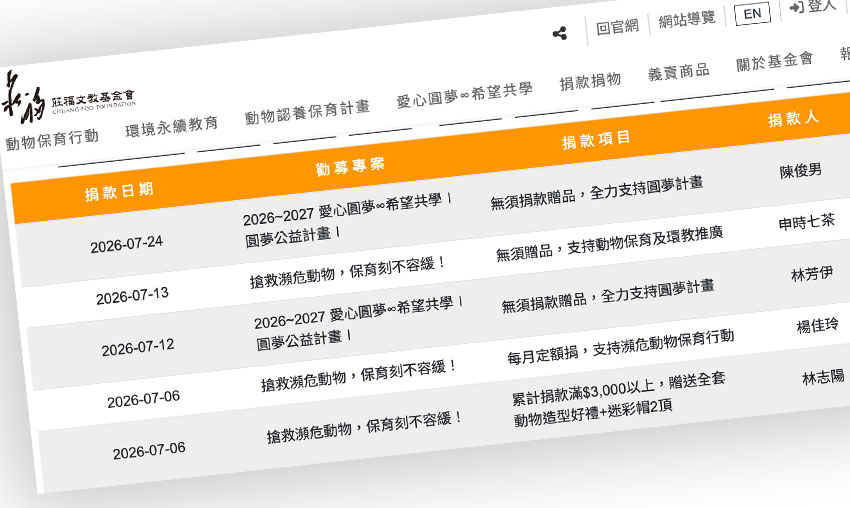The image size is (850, 508).
Task: Switch language with EN button
Action: (752, 14)
